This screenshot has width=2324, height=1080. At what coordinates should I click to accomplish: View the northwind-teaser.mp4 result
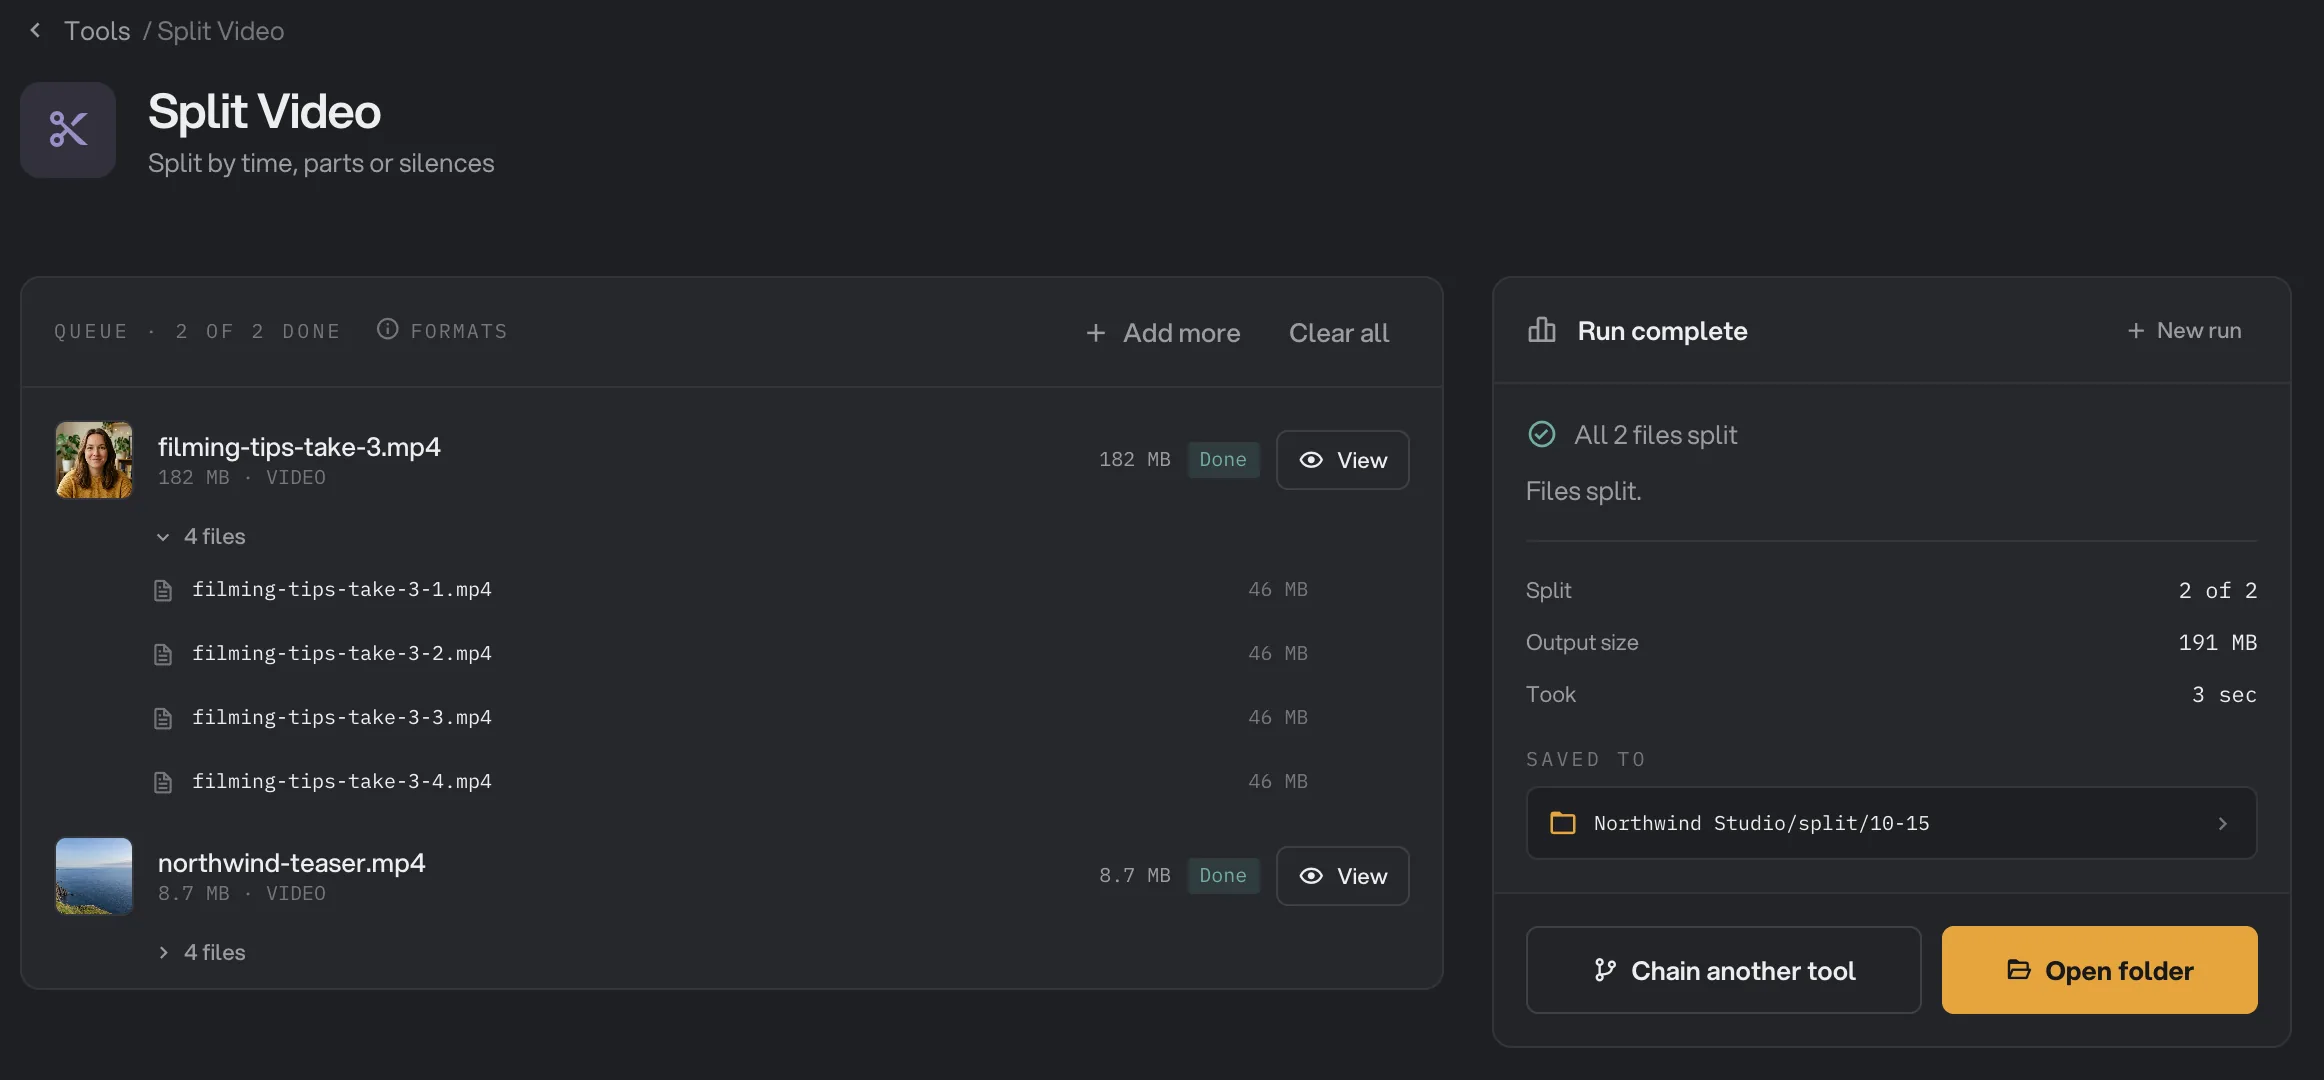1342,876
